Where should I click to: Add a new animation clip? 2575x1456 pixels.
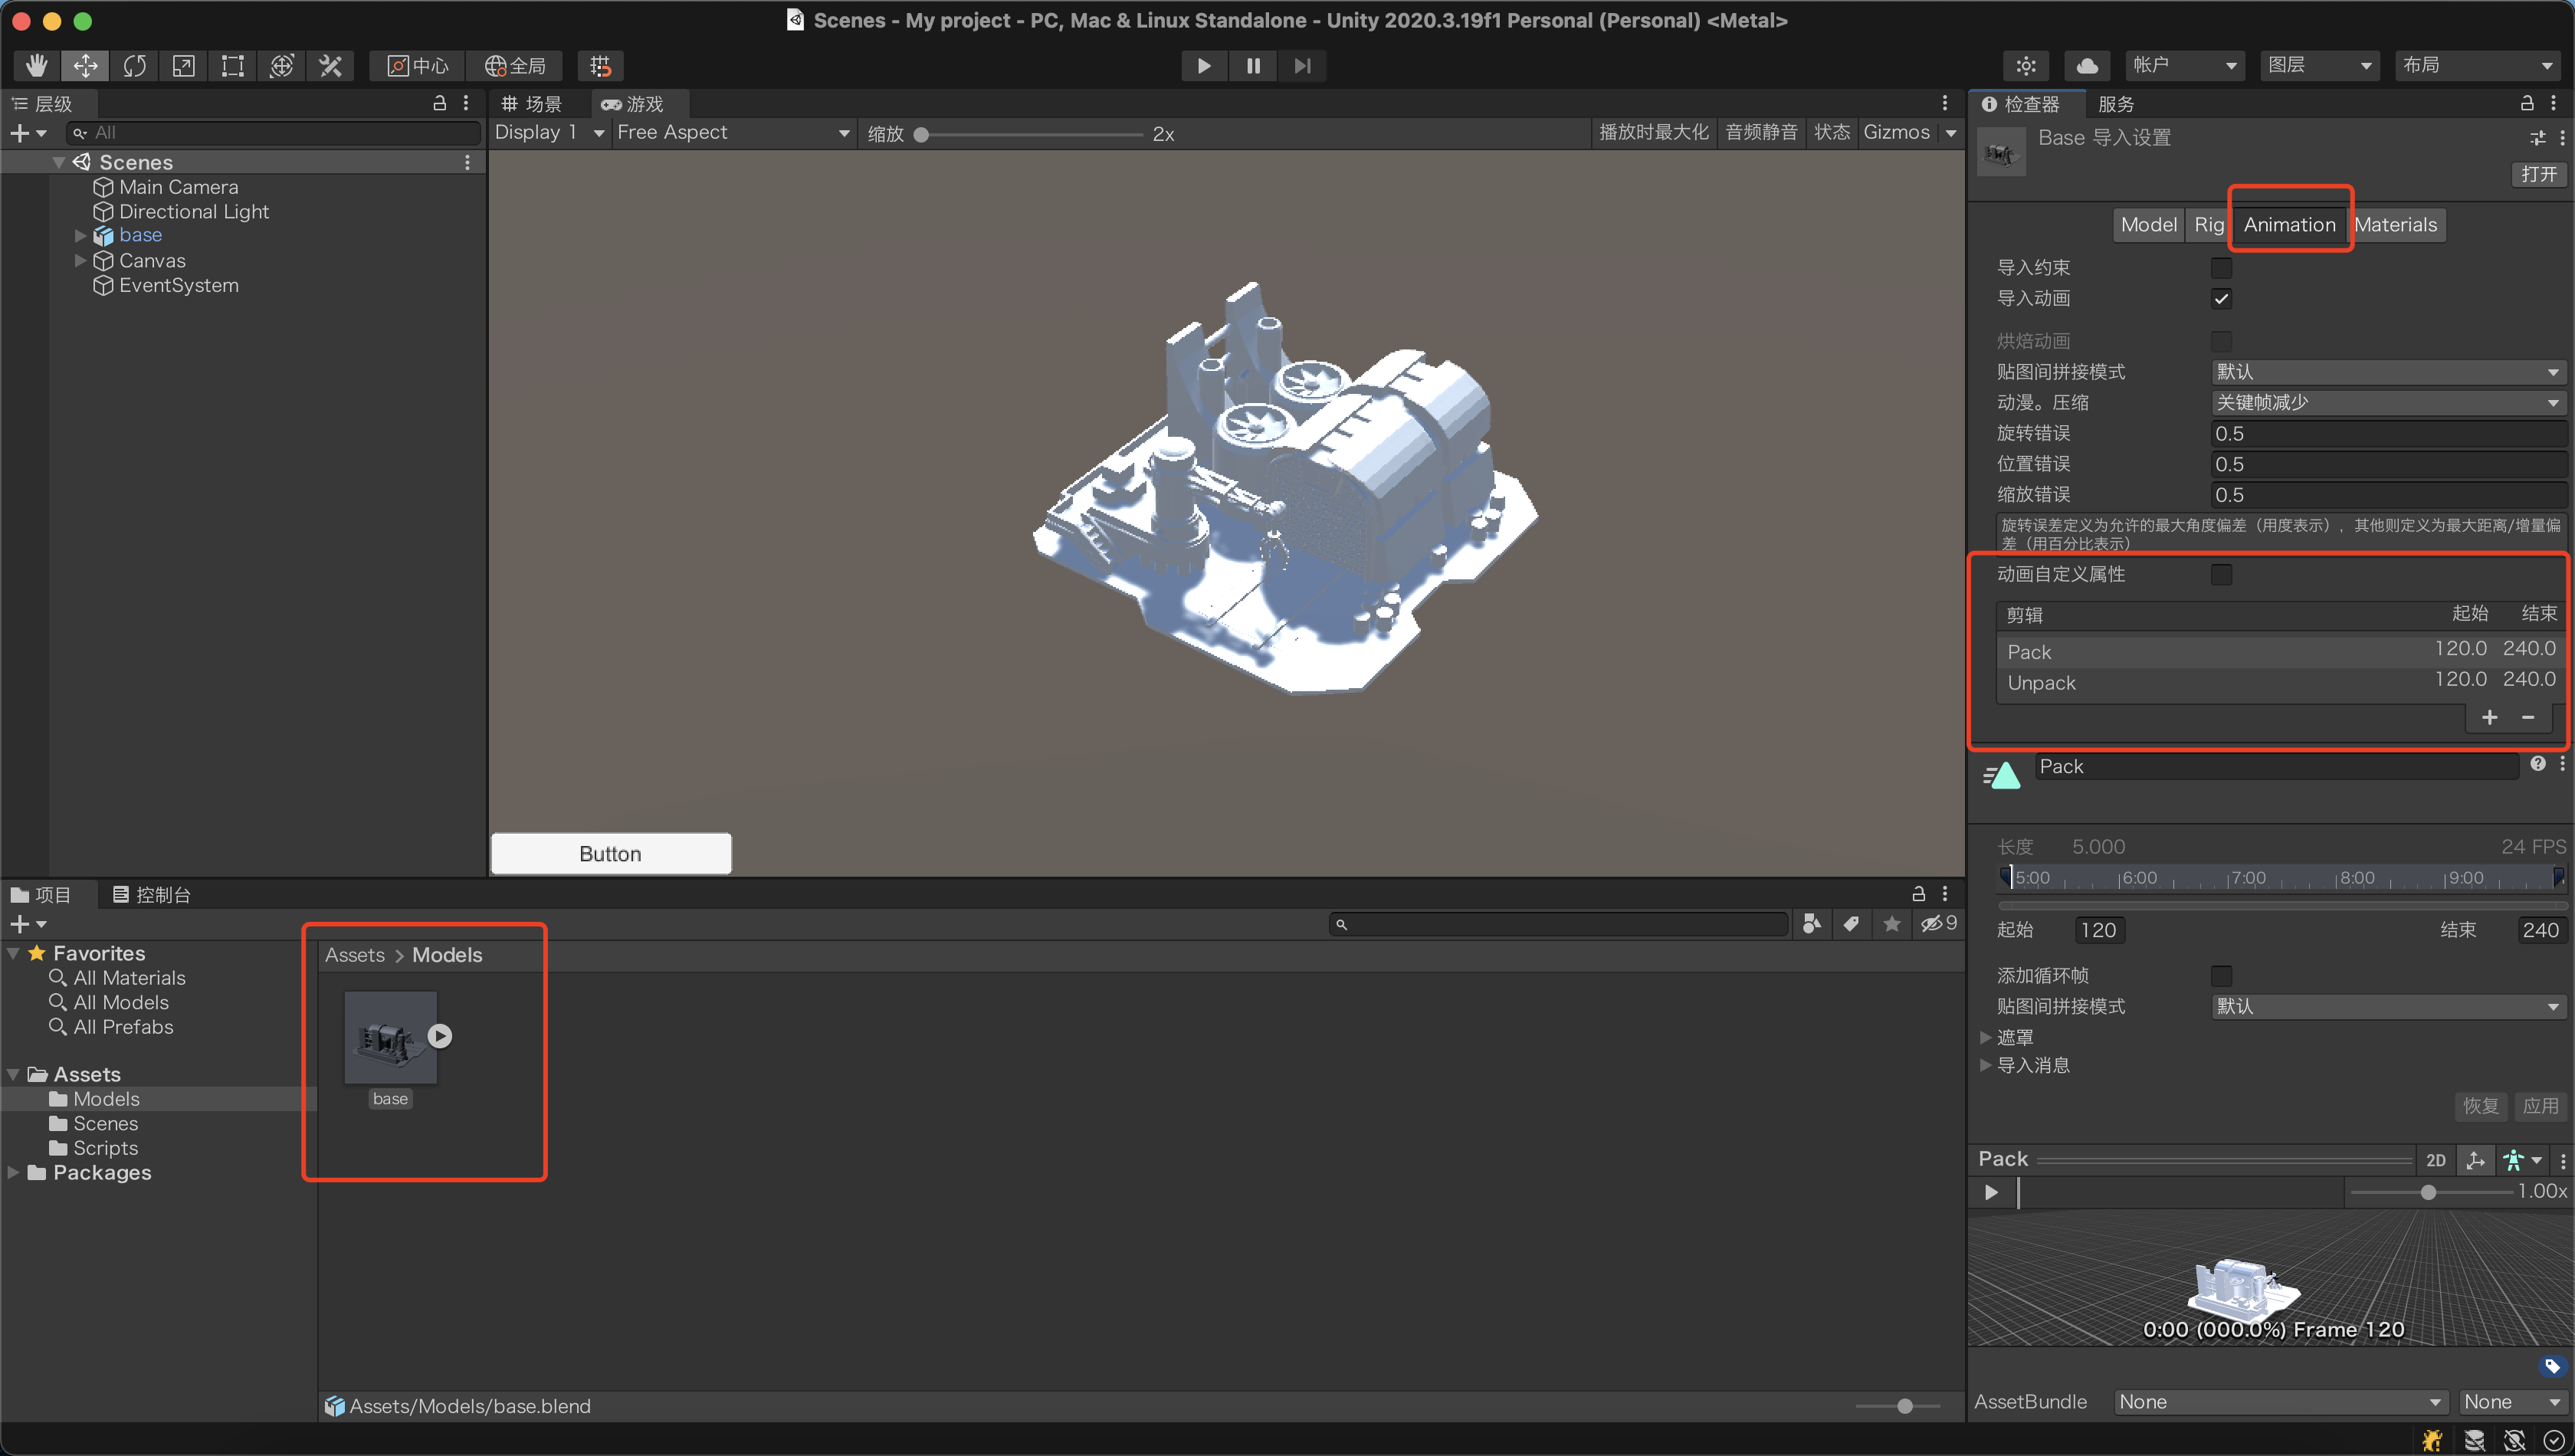click(2489, 718)
